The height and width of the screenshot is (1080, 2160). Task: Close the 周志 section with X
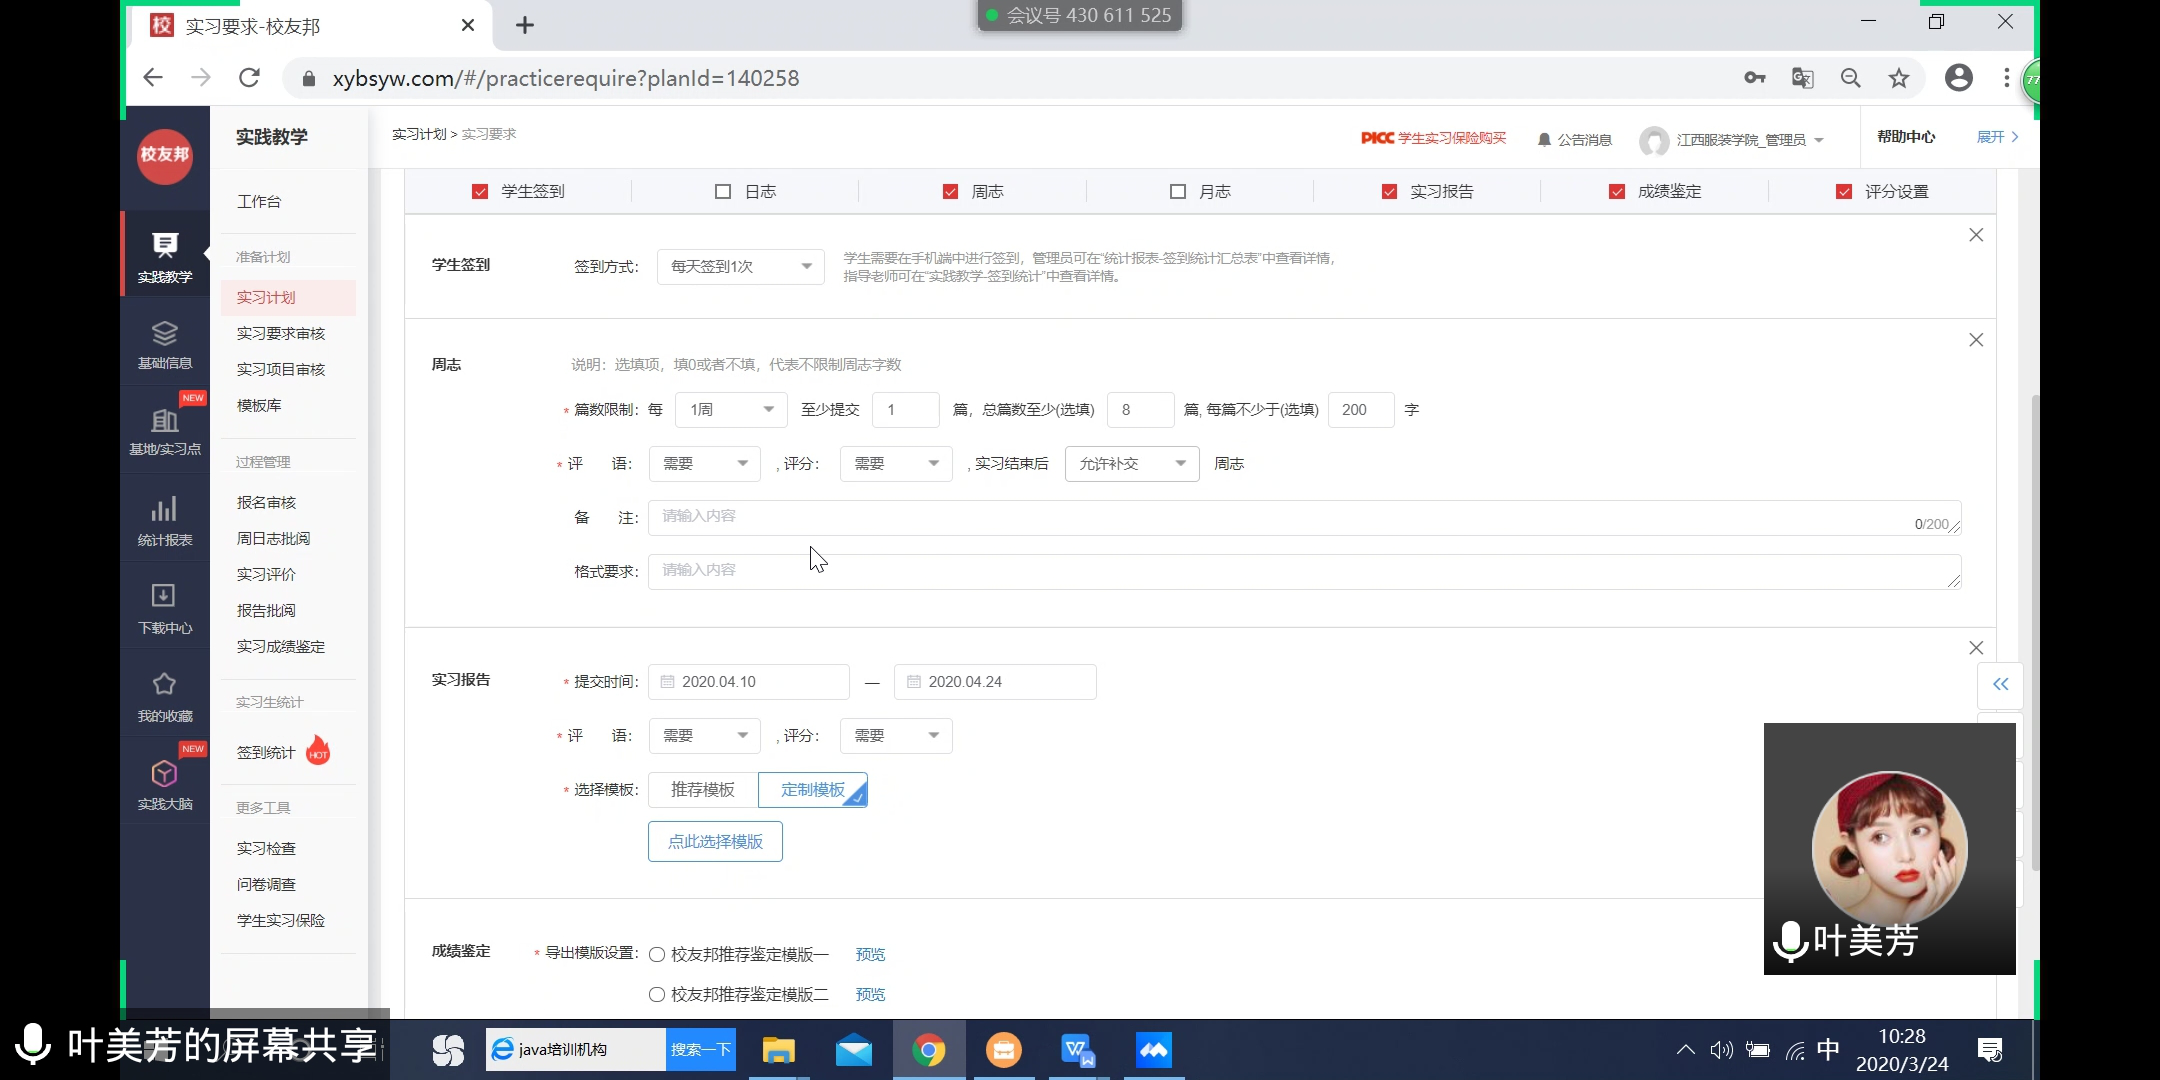(x=1976, y=340)
